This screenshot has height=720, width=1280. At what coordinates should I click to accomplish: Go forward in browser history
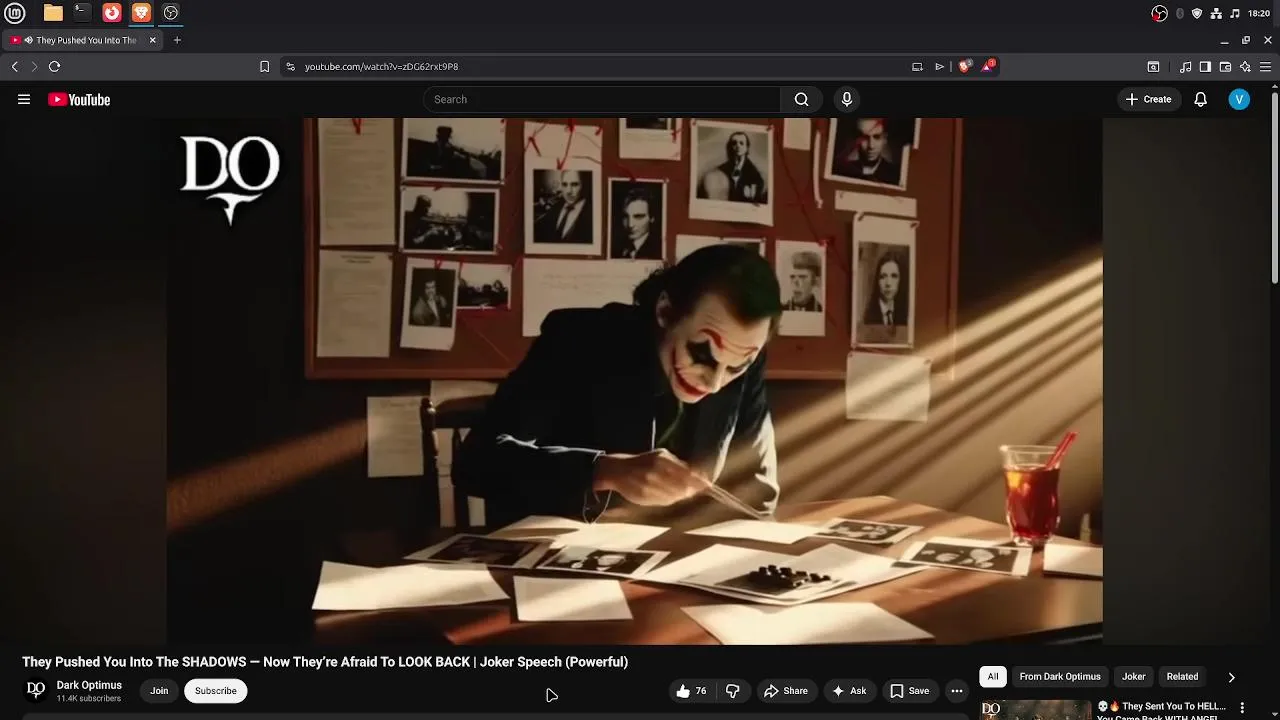pos(34,66)
